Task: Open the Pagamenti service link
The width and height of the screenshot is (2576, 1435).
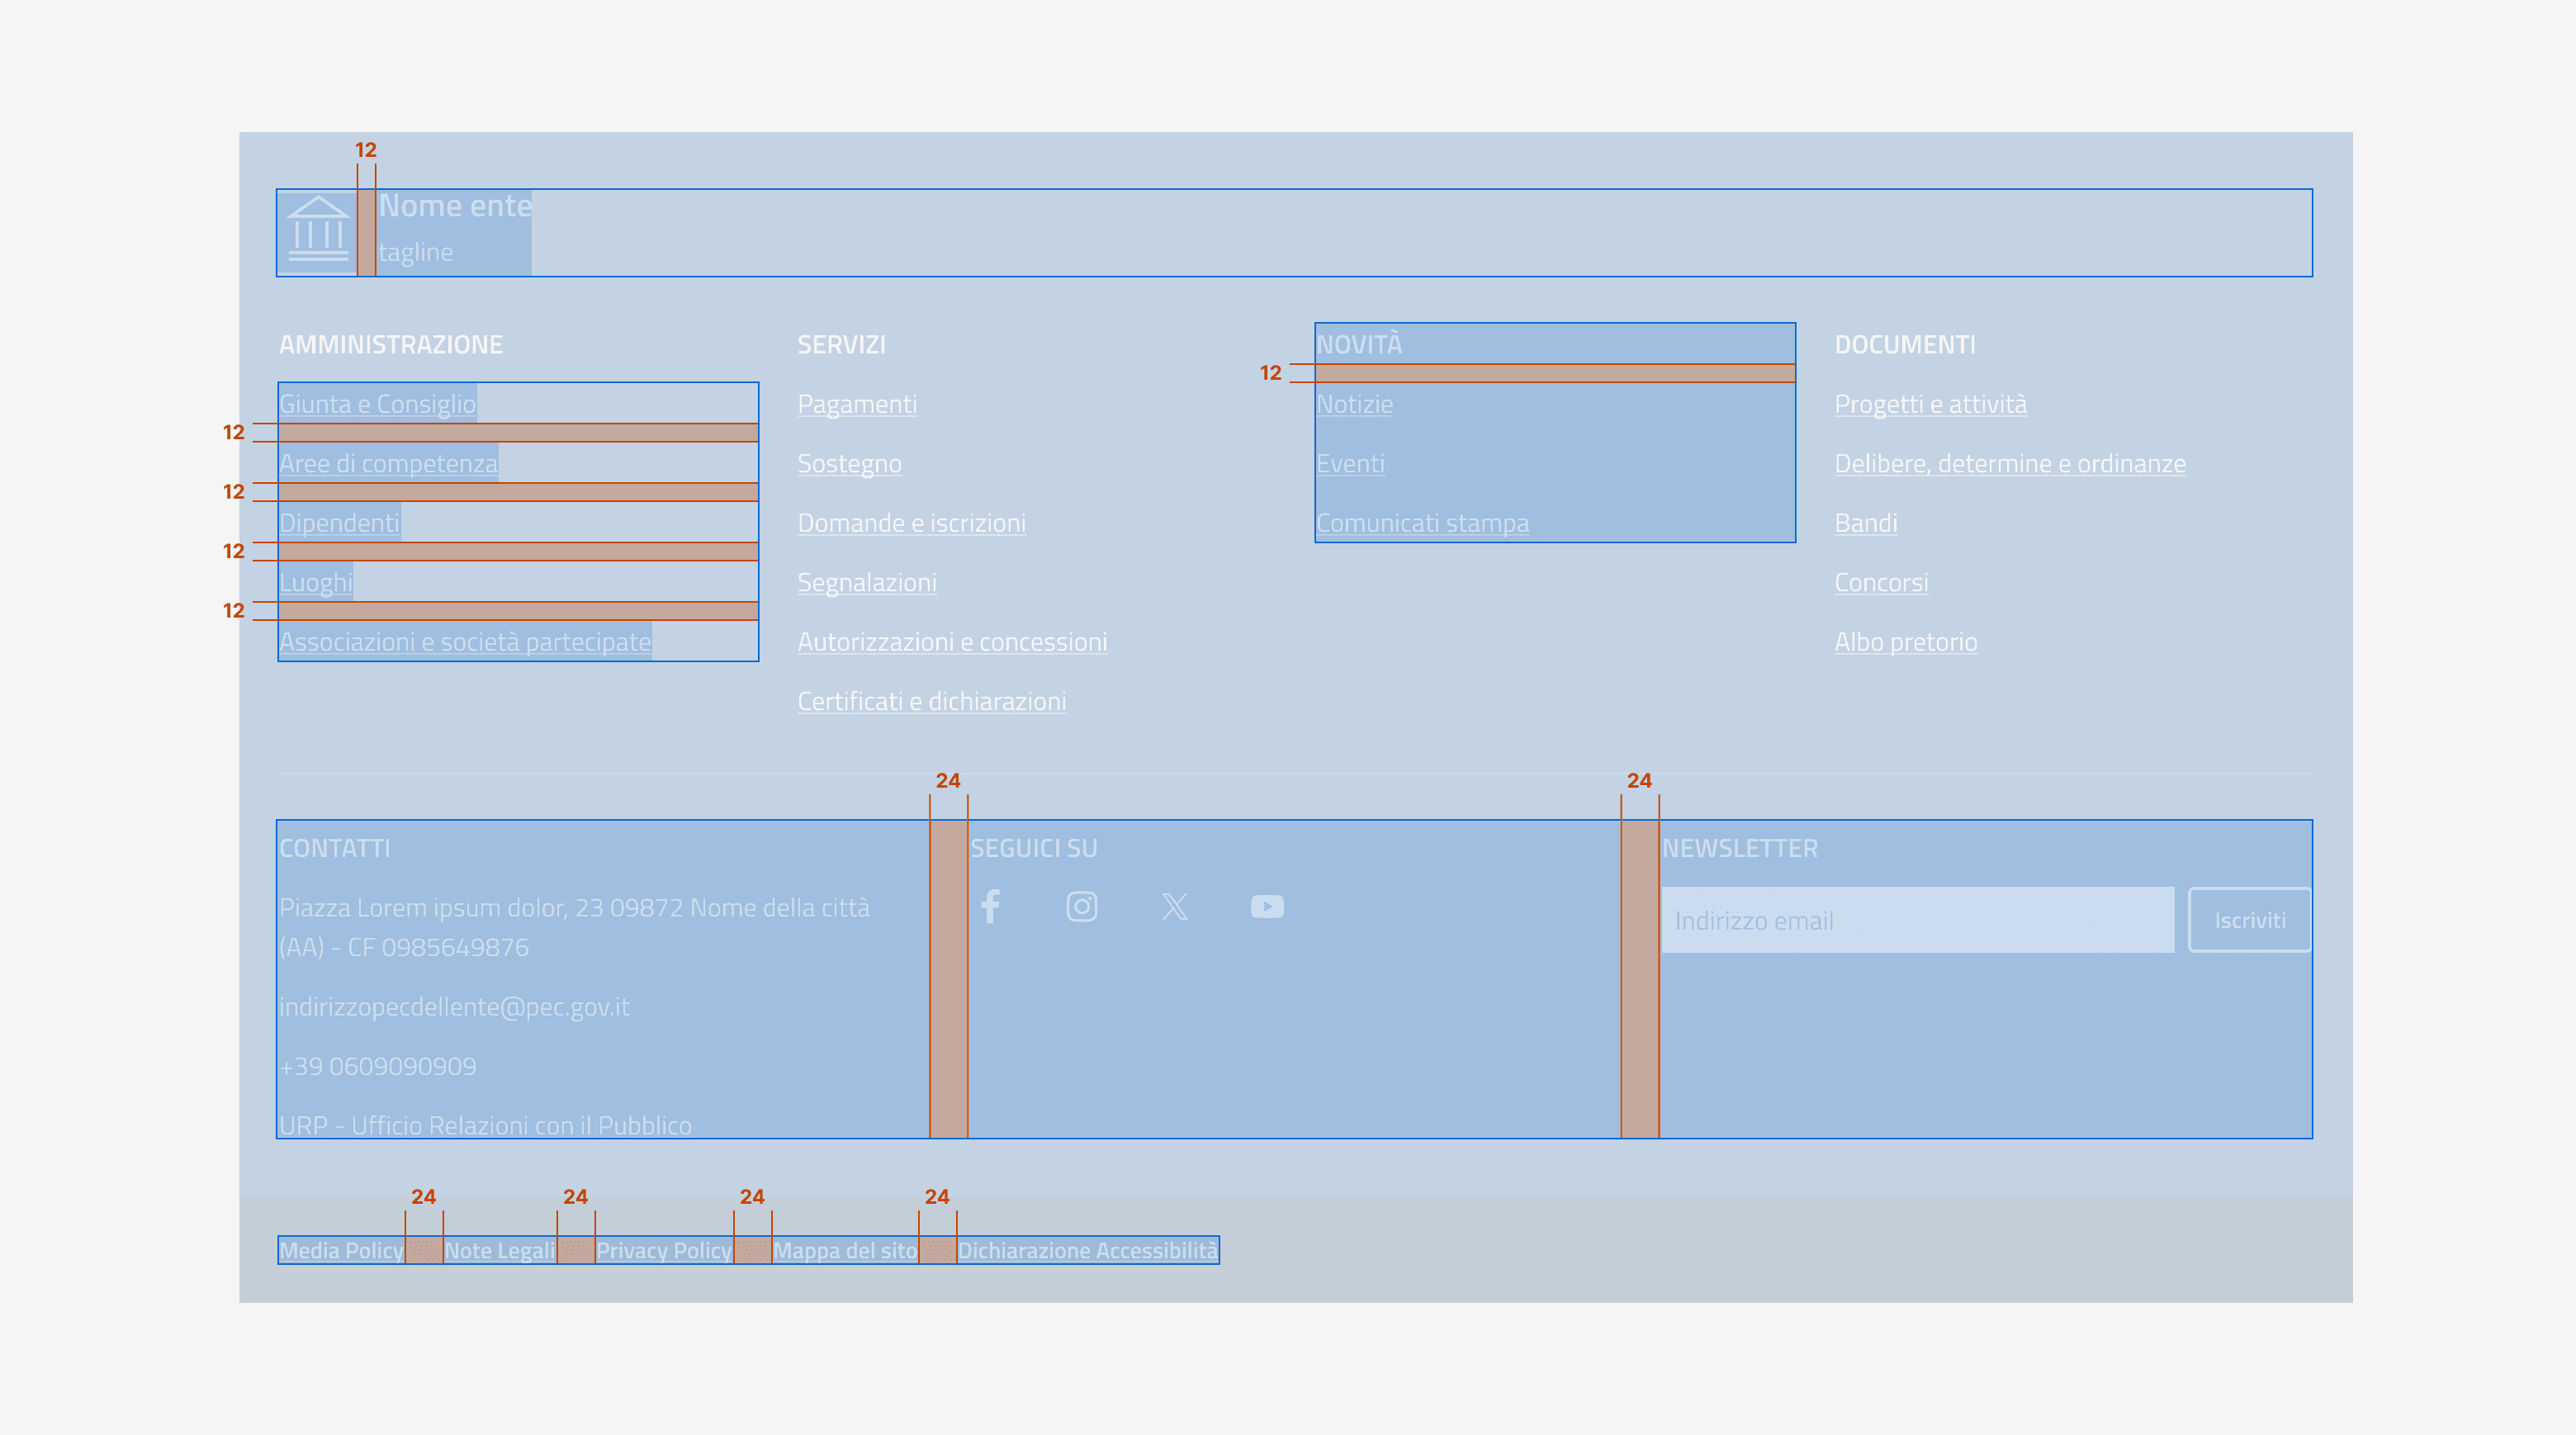Action: [x=857, y=404]
